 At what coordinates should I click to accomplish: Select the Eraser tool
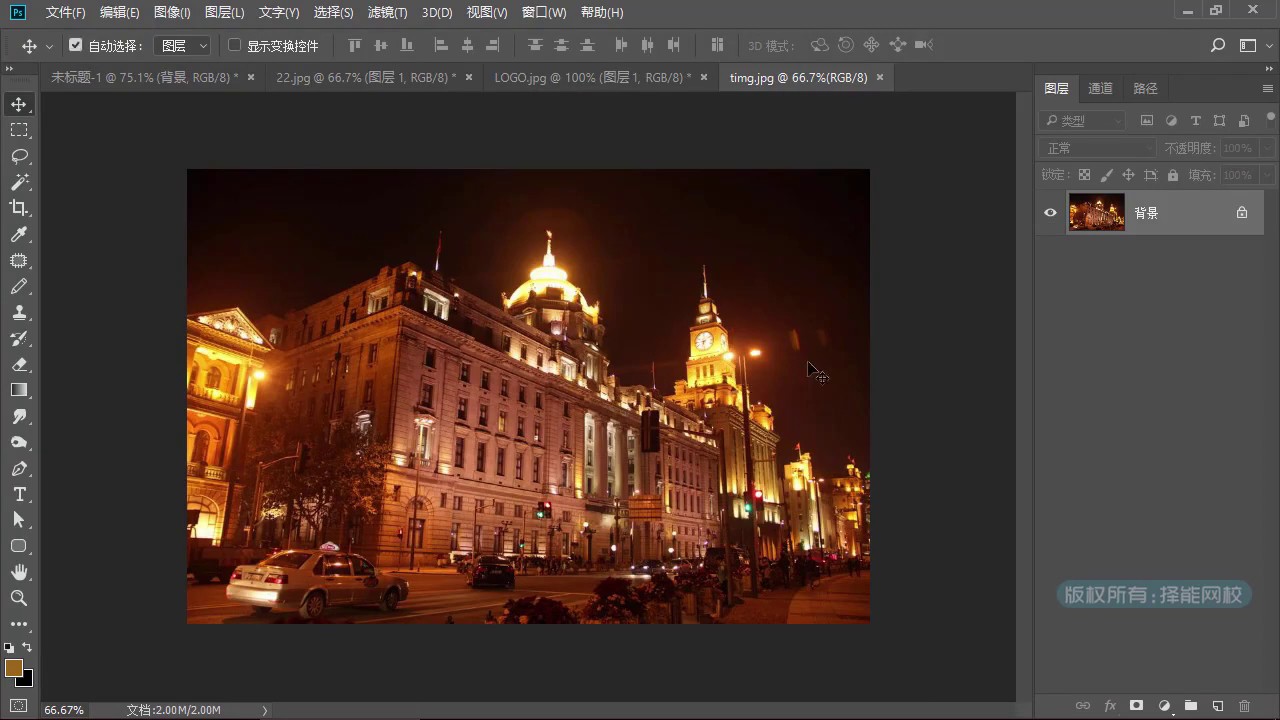(x=19, y=364)
